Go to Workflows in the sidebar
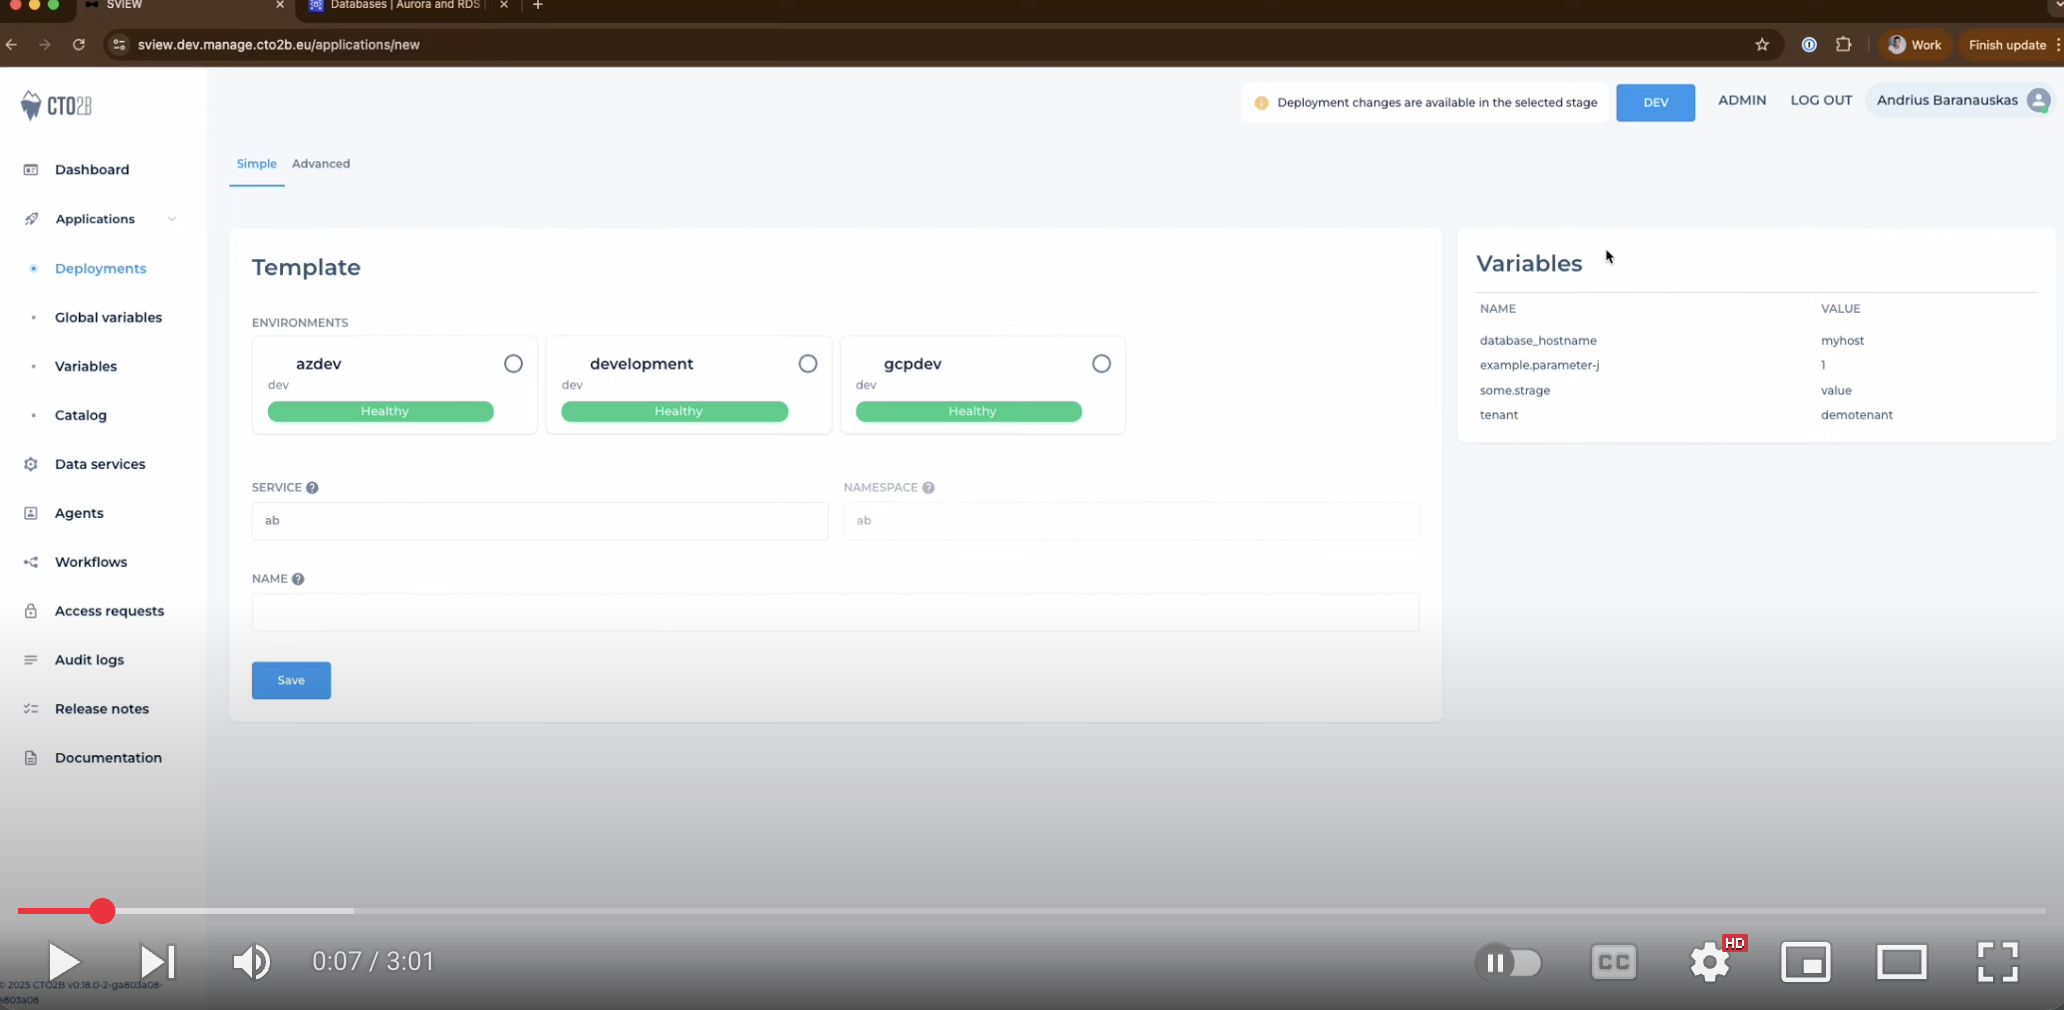The width and height of the screenshot is (2064, 1010). click(x=90, y=562)
